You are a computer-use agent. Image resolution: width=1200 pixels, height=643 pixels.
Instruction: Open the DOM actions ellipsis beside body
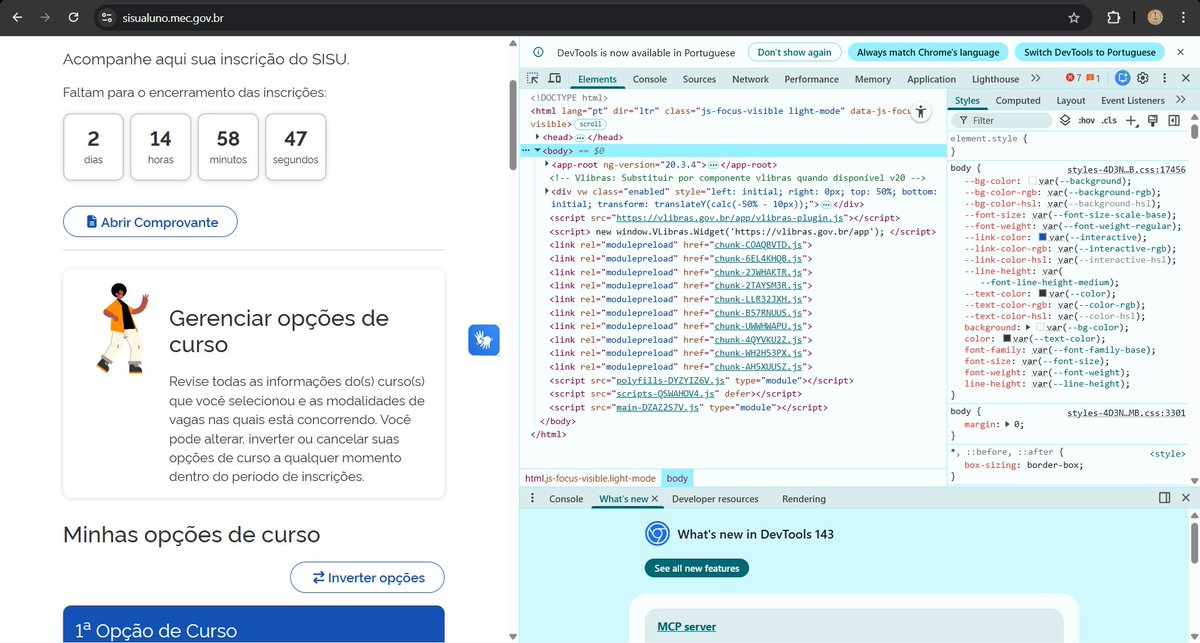point(526,150)
